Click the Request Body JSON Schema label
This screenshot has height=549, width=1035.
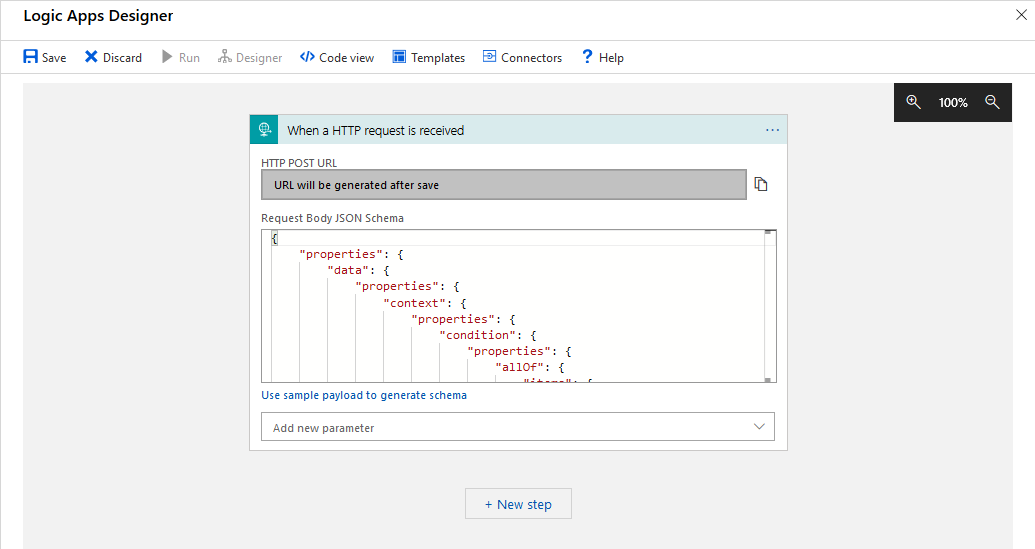(332, 218)
